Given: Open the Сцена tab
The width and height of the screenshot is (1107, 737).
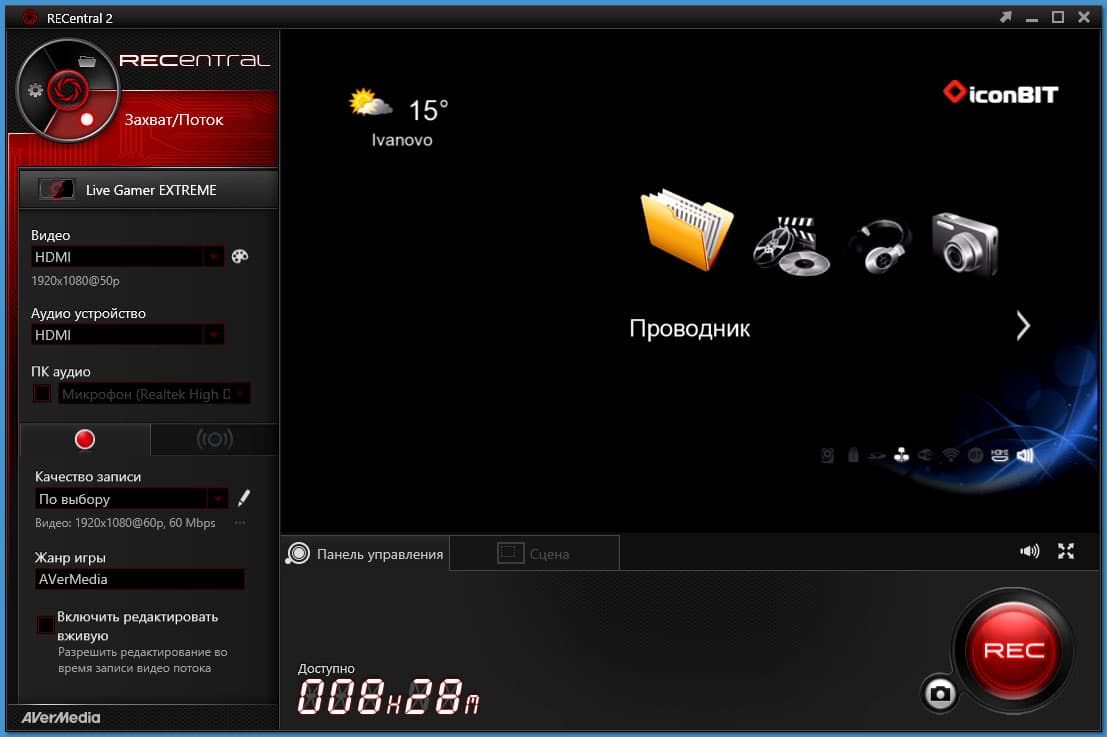Looking at the screenshot, I should 534,553.
